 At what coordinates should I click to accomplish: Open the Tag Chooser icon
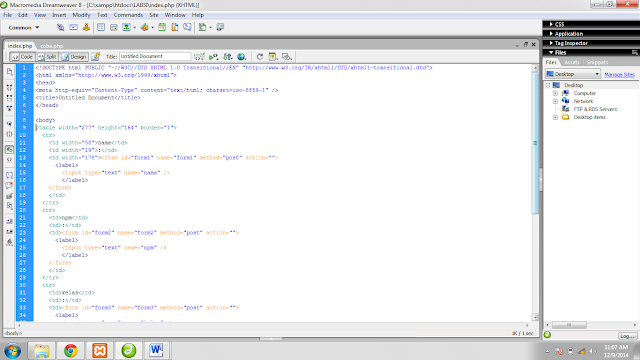click(x=220, y=27)
